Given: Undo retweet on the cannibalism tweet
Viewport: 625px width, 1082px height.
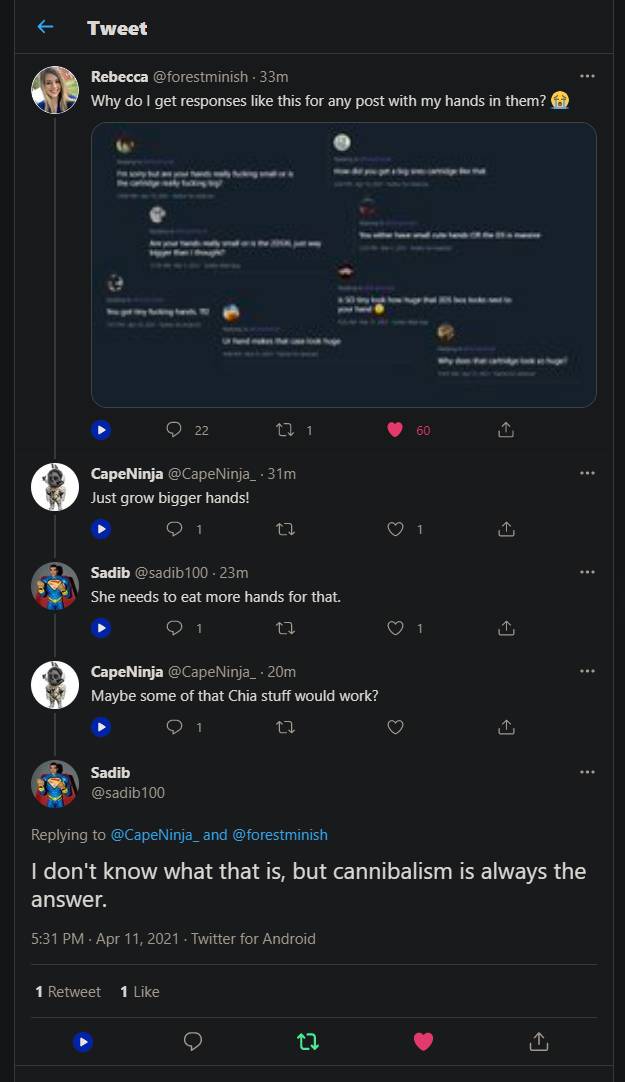Looking at the screenshot, I should [308, 1042].
